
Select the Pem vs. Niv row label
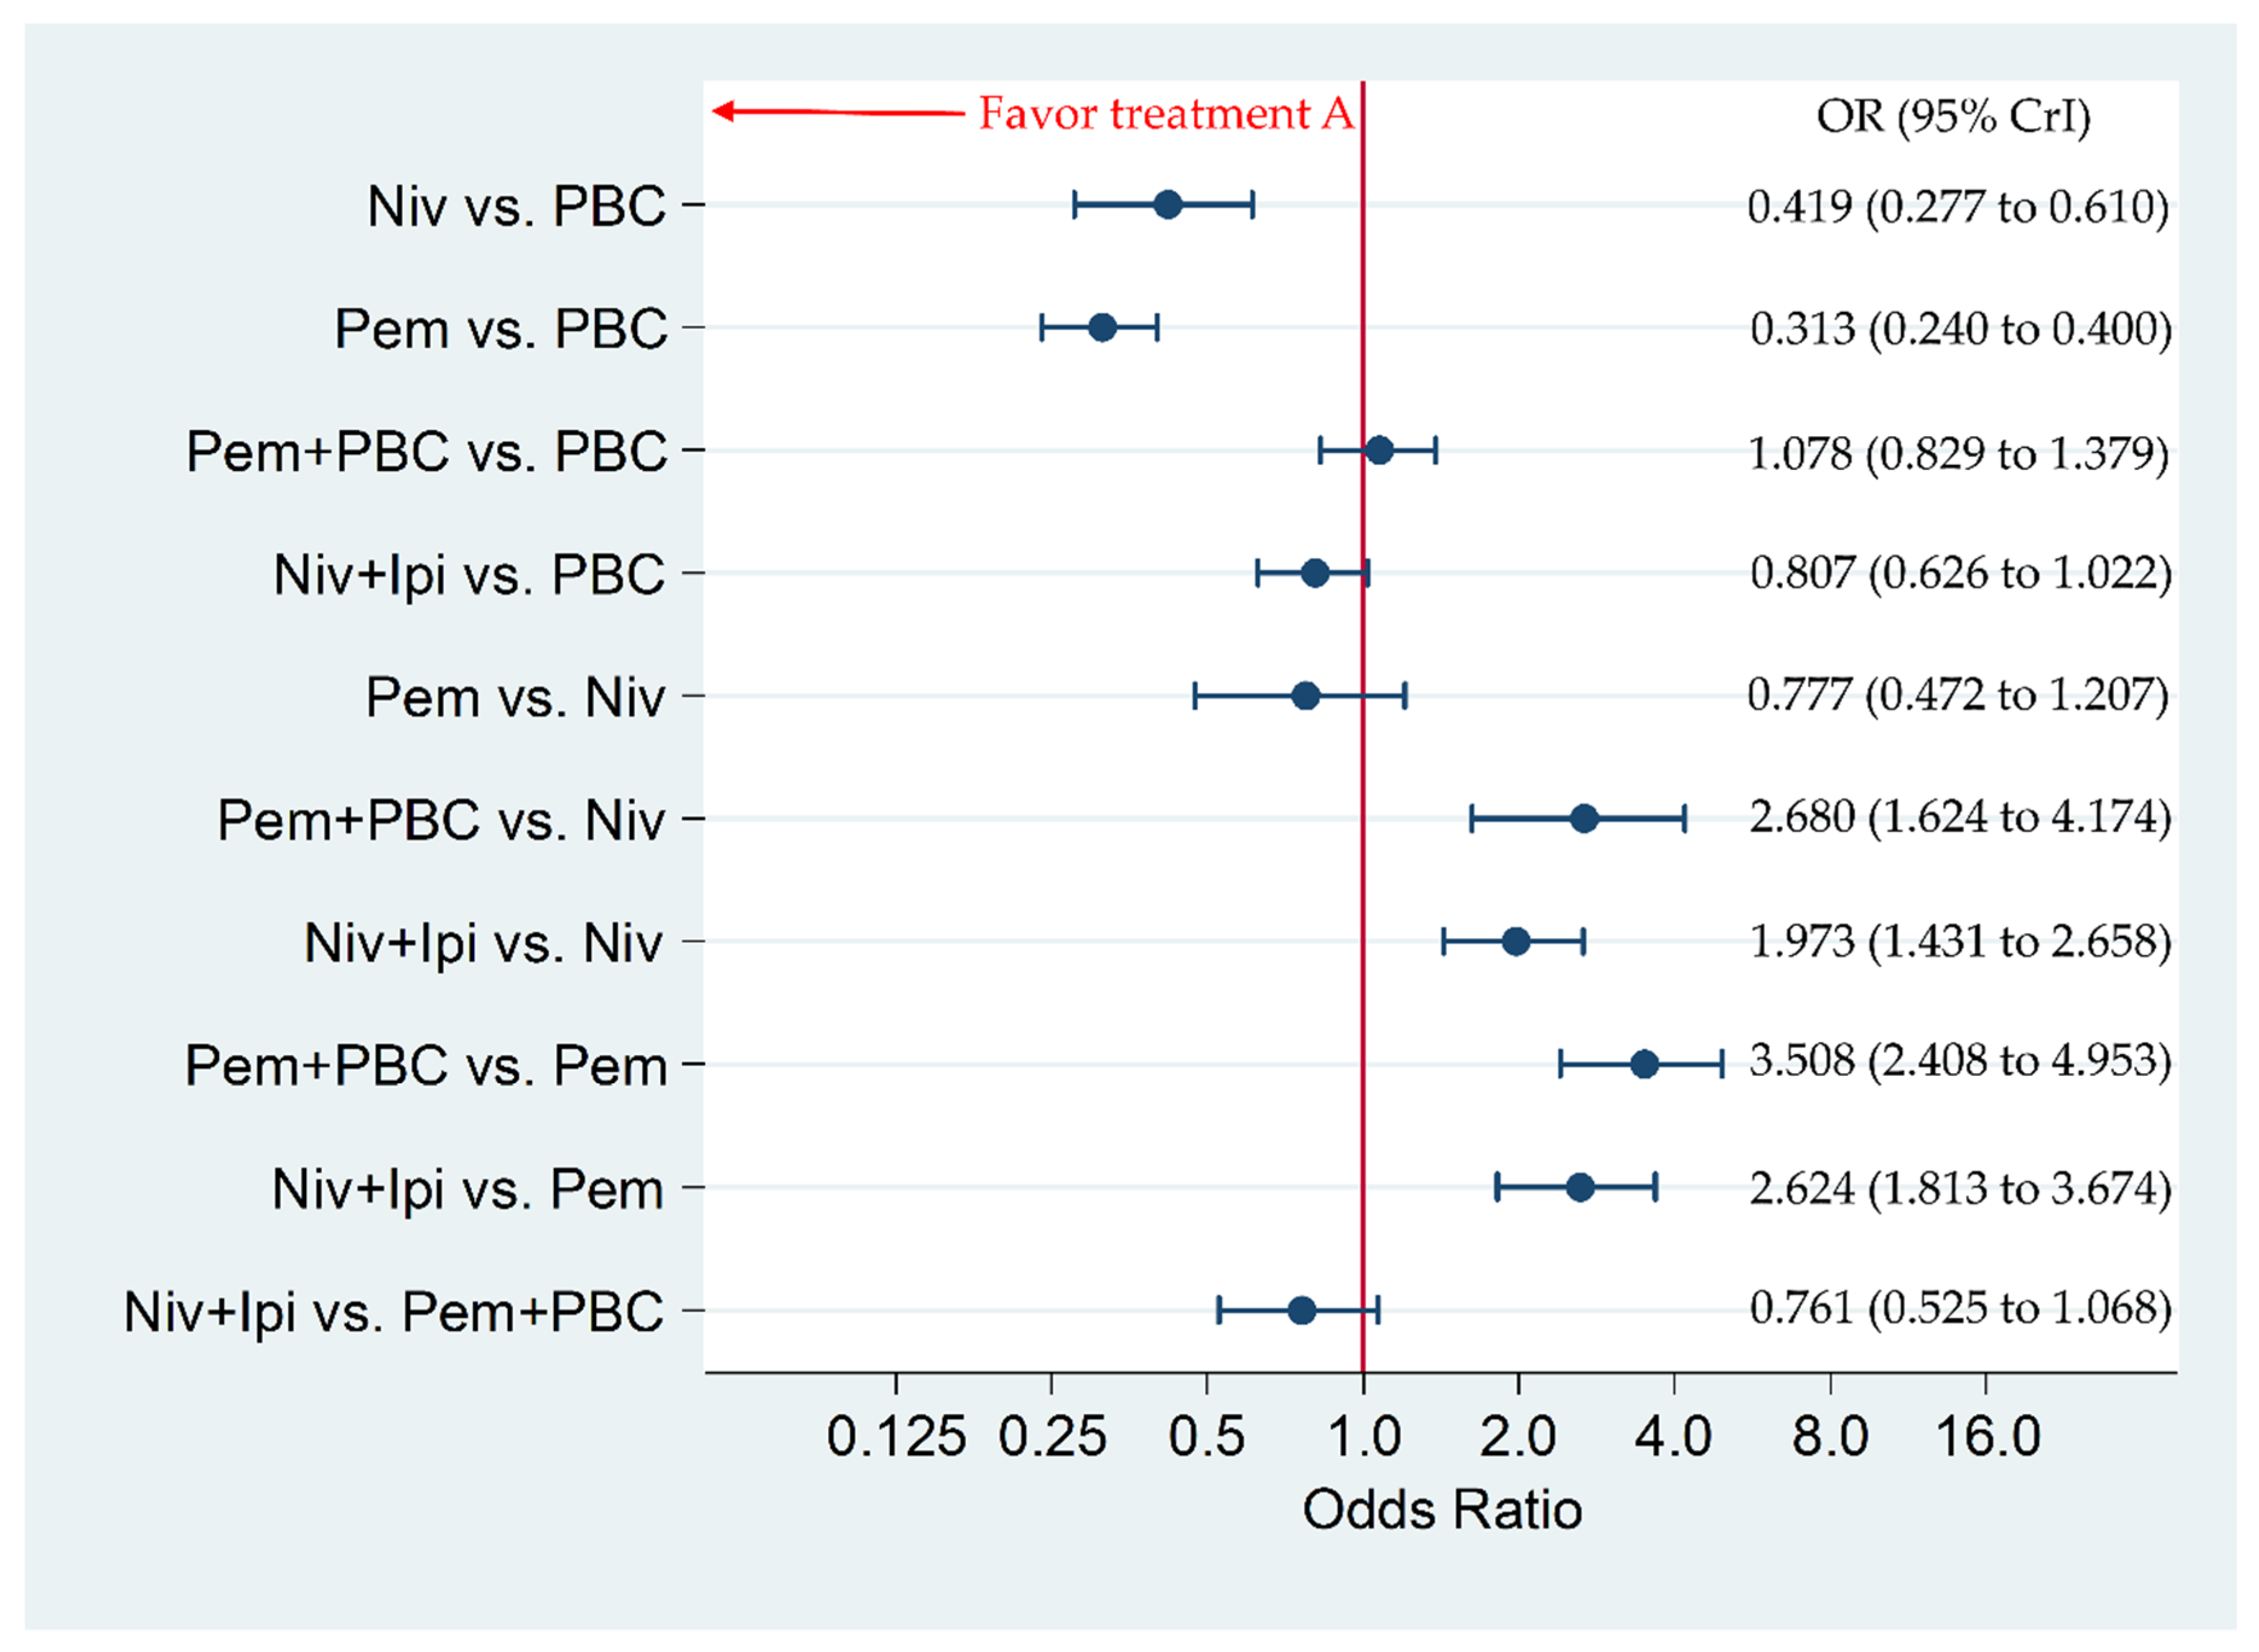pos(514,696)
